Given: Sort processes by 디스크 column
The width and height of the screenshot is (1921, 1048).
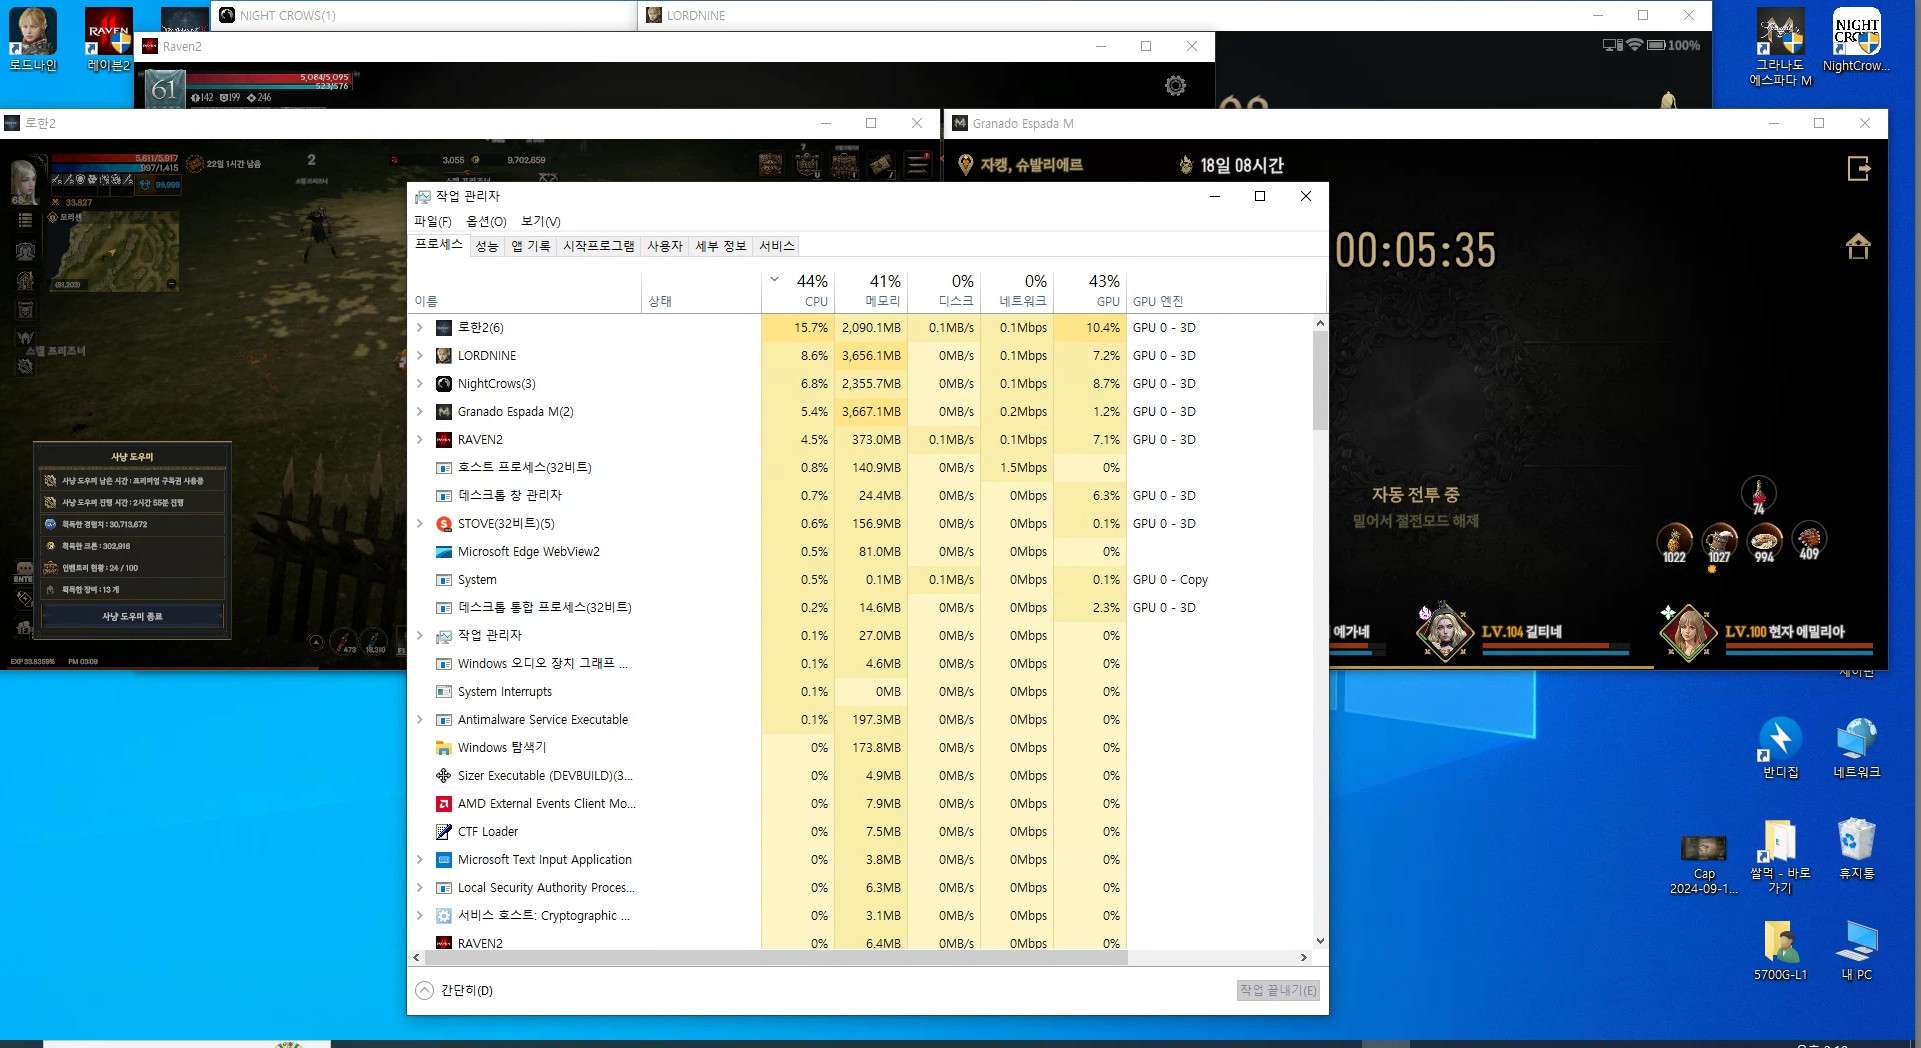Looking at the screenshot, I should click(x=944, y=290).
